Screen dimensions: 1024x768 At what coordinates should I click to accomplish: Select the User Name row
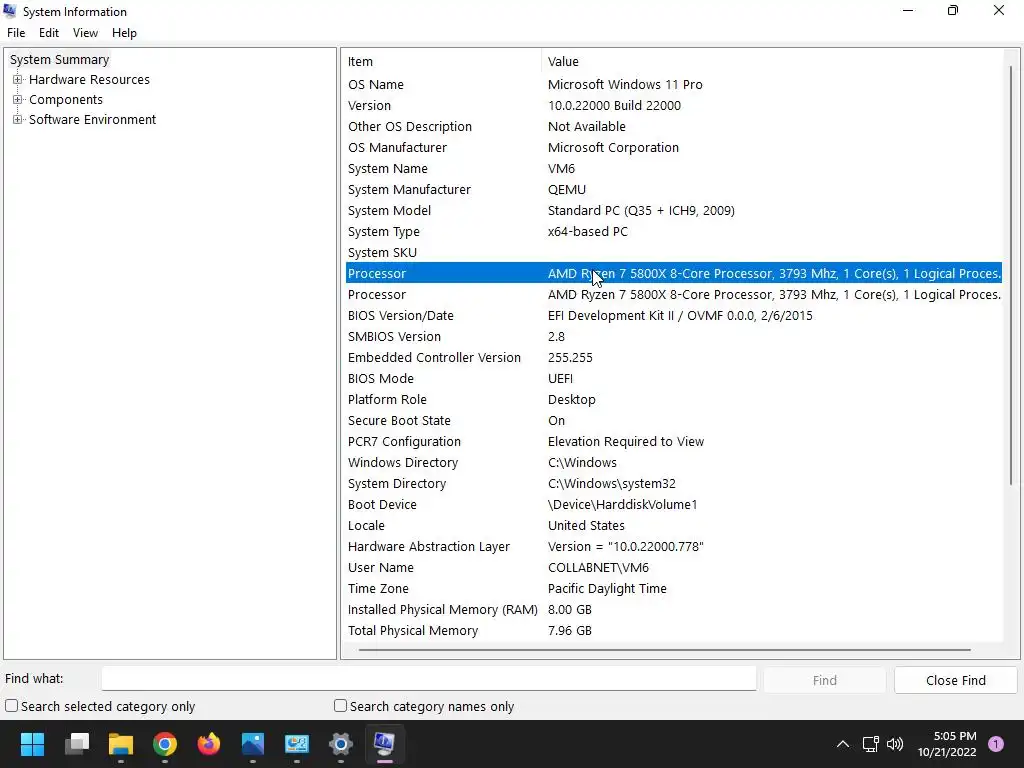click(x=674, y=568)
